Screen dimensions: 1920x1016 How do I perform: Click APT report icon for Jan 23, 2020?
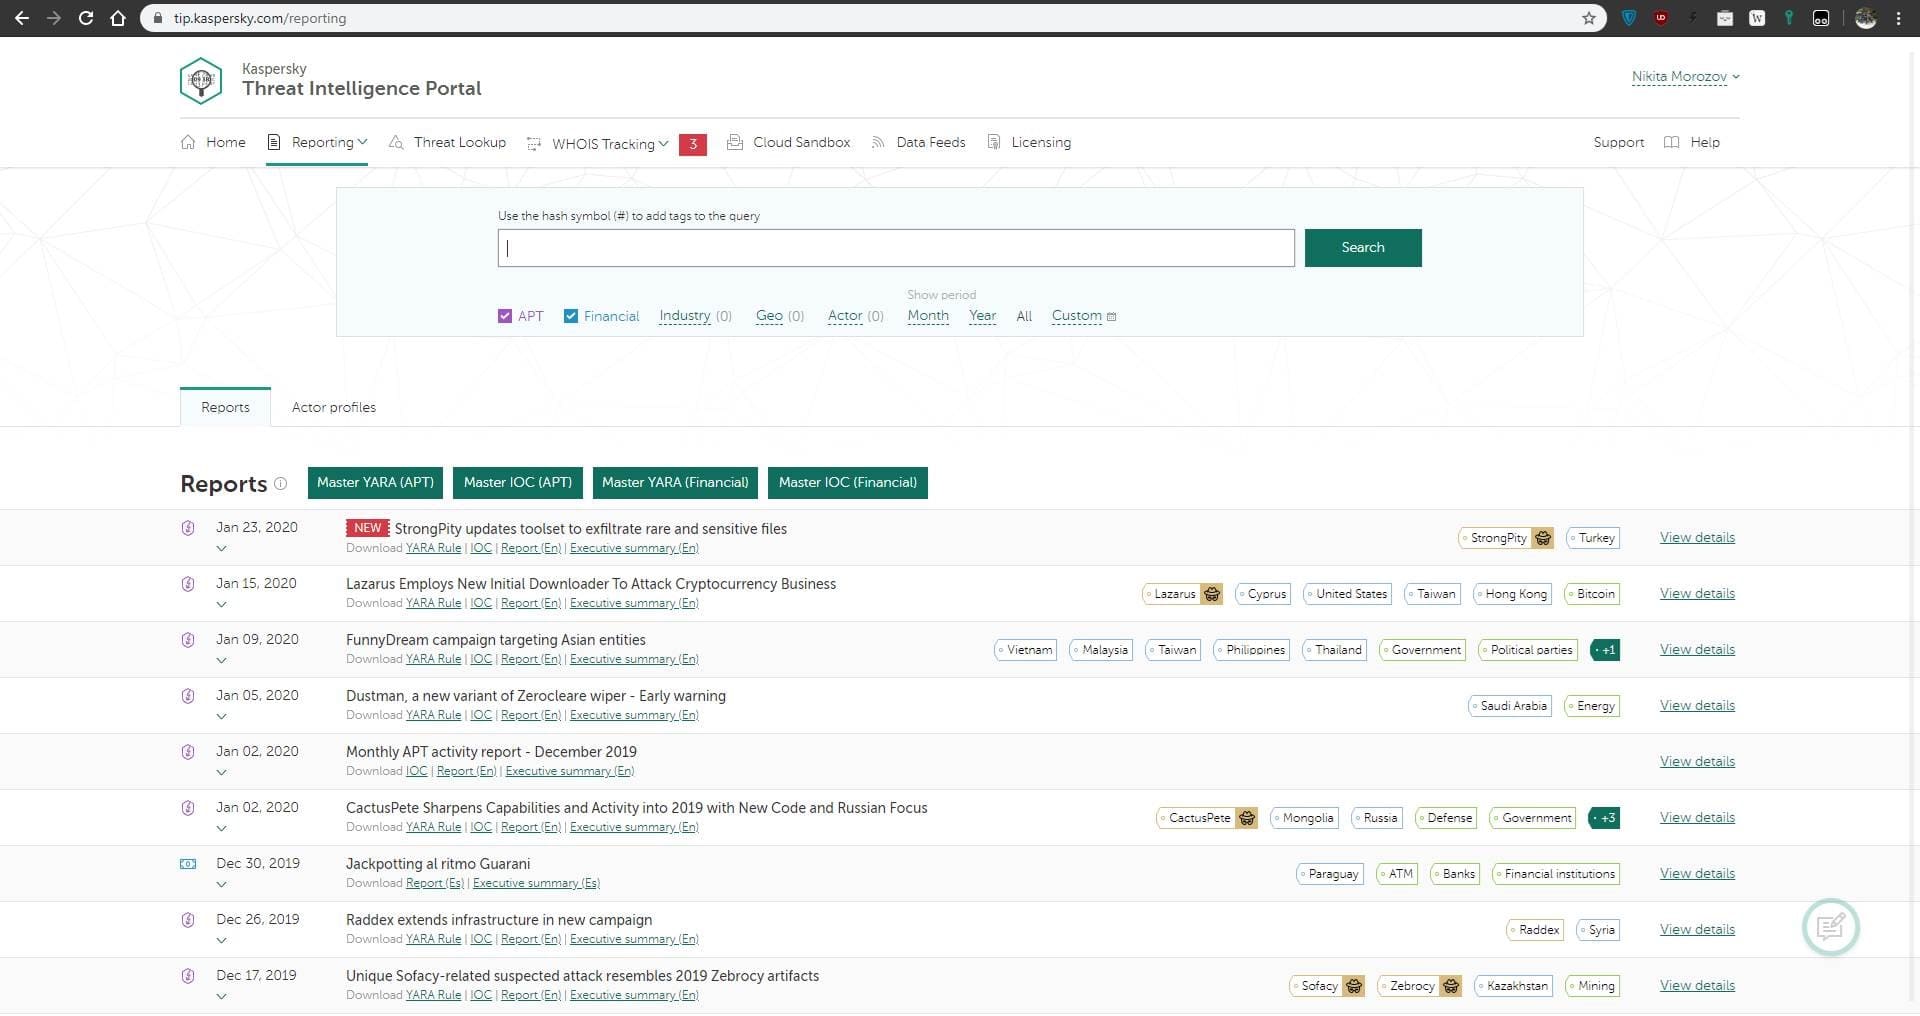(x=188, y=528)
